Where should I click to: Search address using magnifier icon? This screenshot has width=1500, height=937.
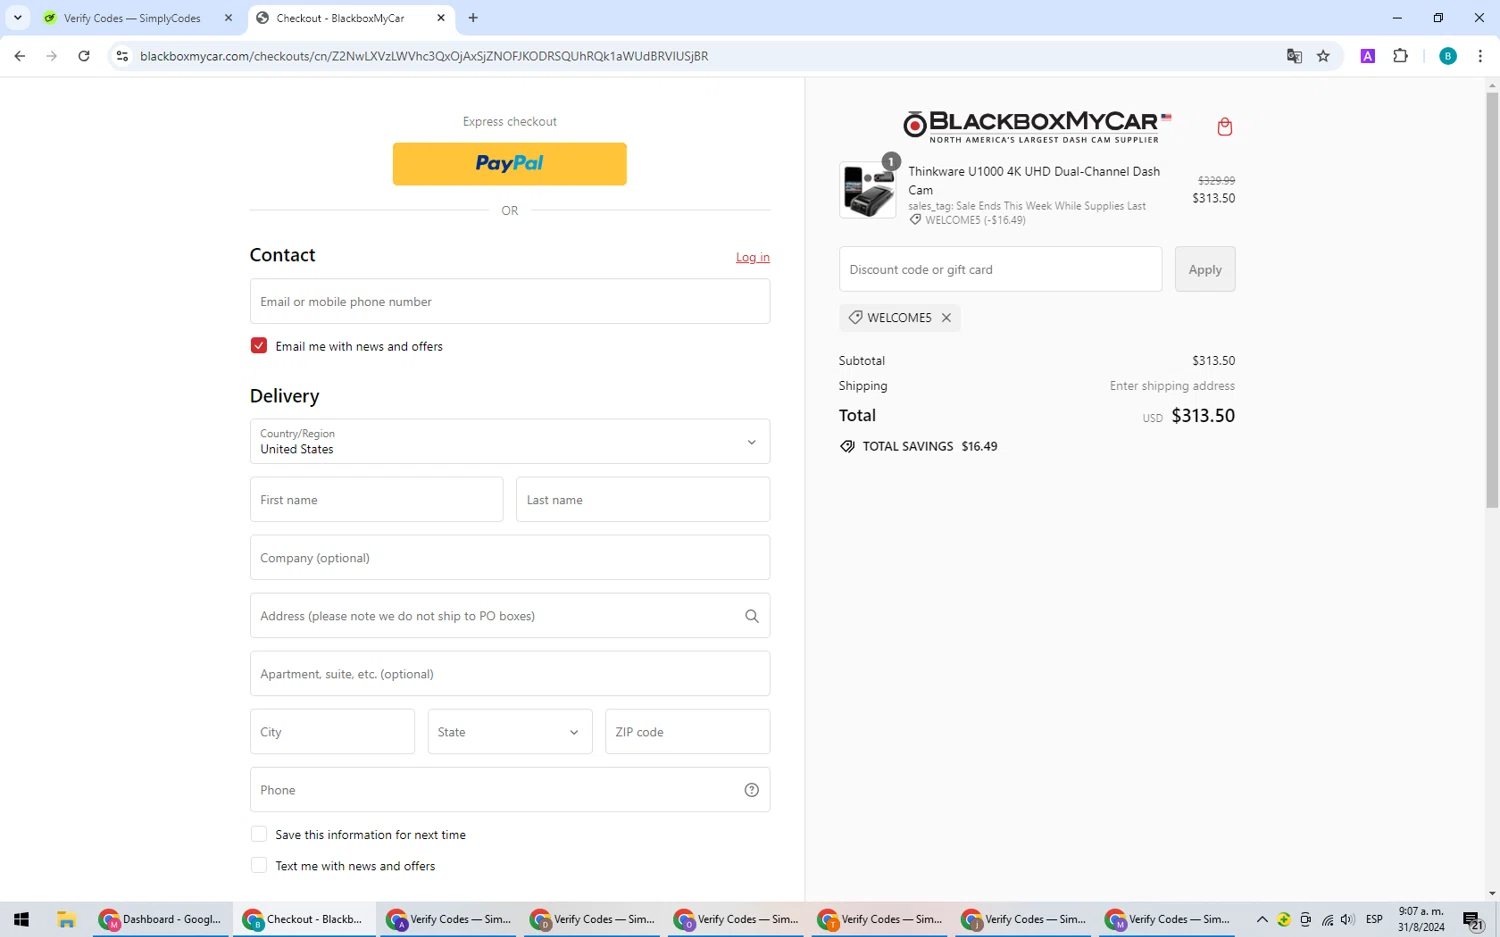[752, 616]
